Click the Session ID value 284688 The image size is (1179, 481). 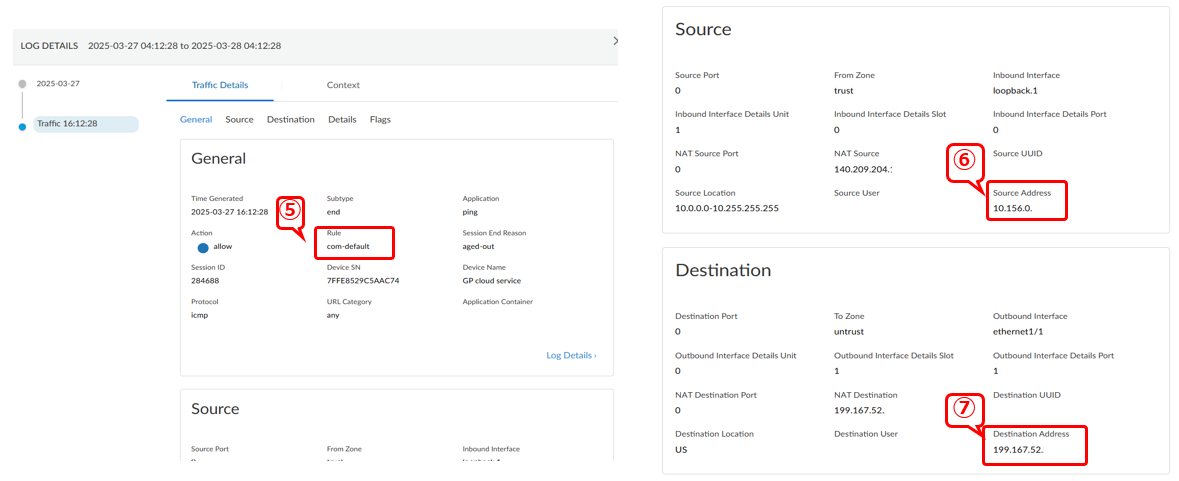tap(205, 280)
